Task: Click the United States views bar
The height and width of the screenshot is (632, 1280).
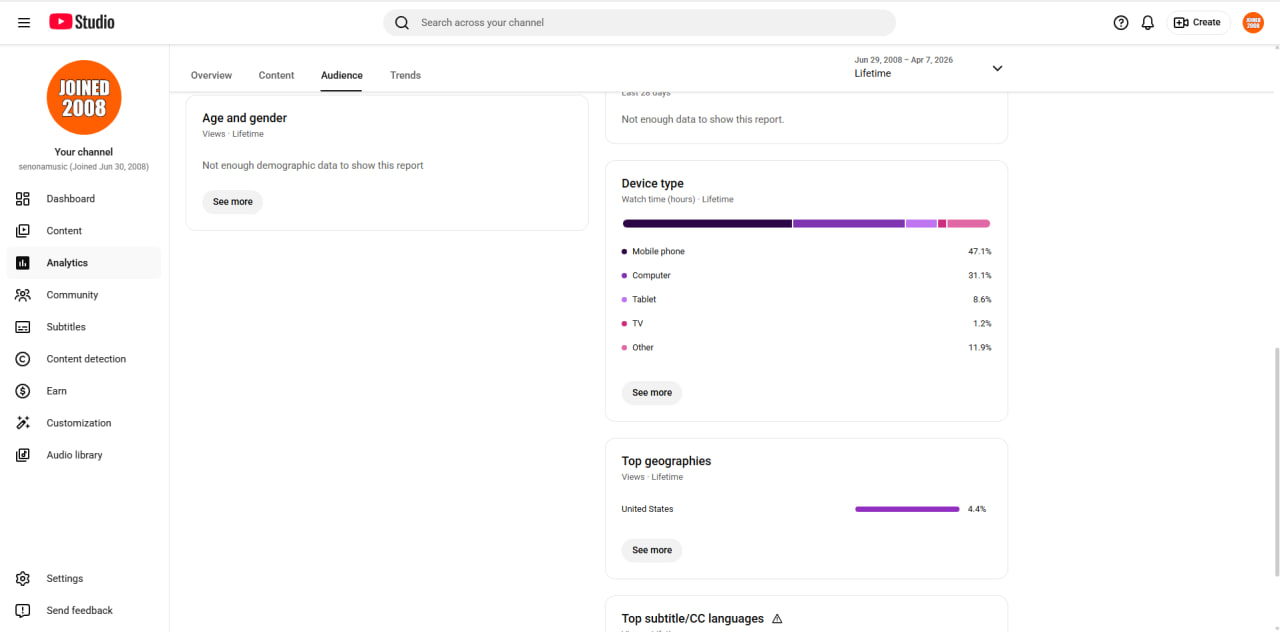Action: (907, 509)
